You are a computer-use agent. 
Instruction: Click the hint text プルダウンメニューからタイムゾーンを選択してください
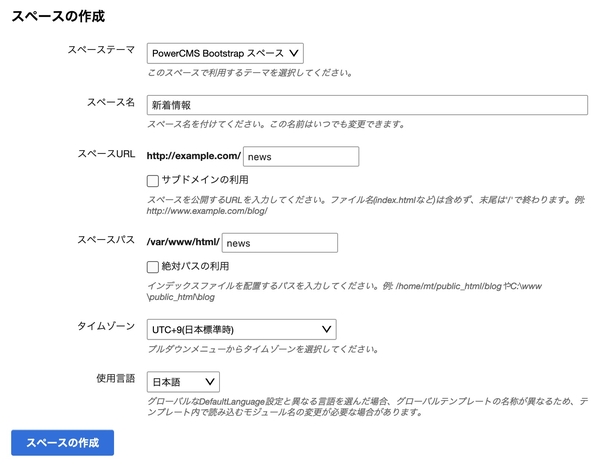coord(263,349)
